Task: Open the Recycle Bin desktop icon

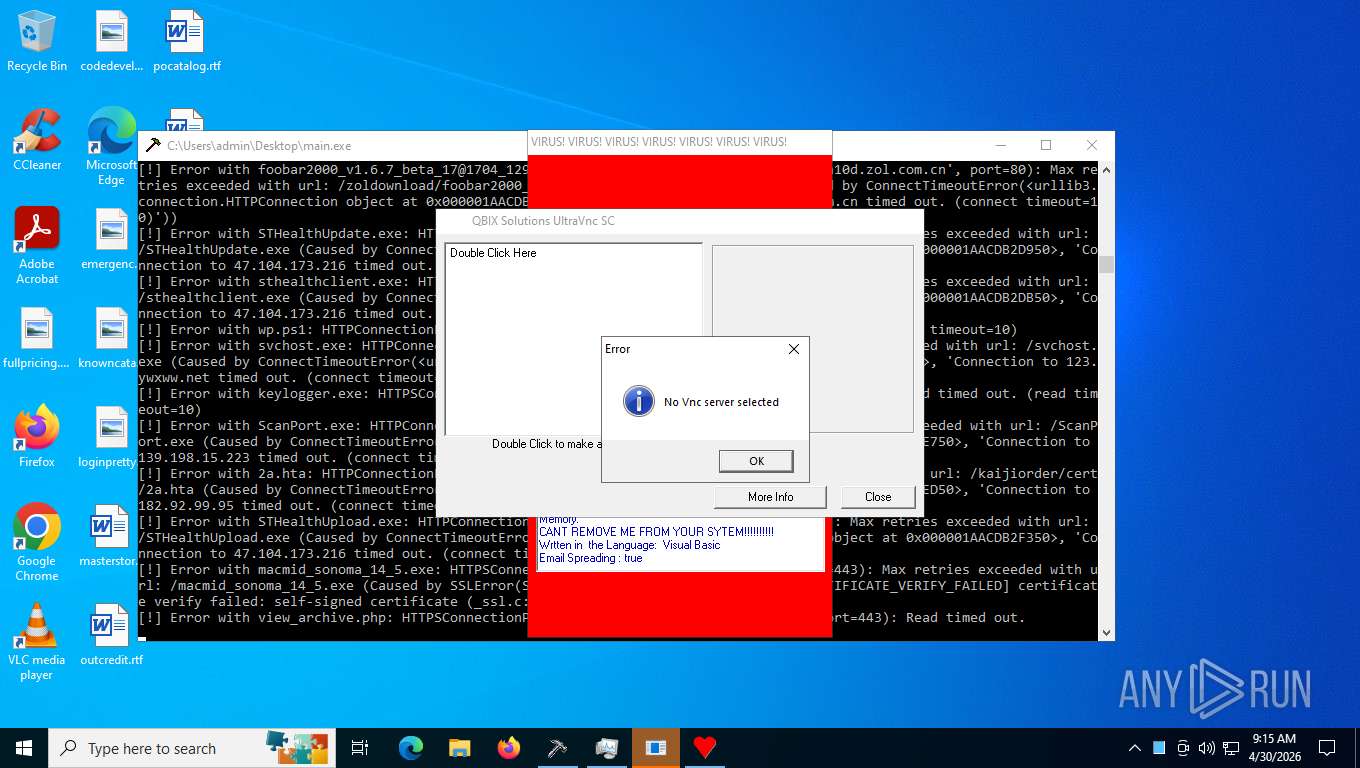Action: (x=37, y=41)
